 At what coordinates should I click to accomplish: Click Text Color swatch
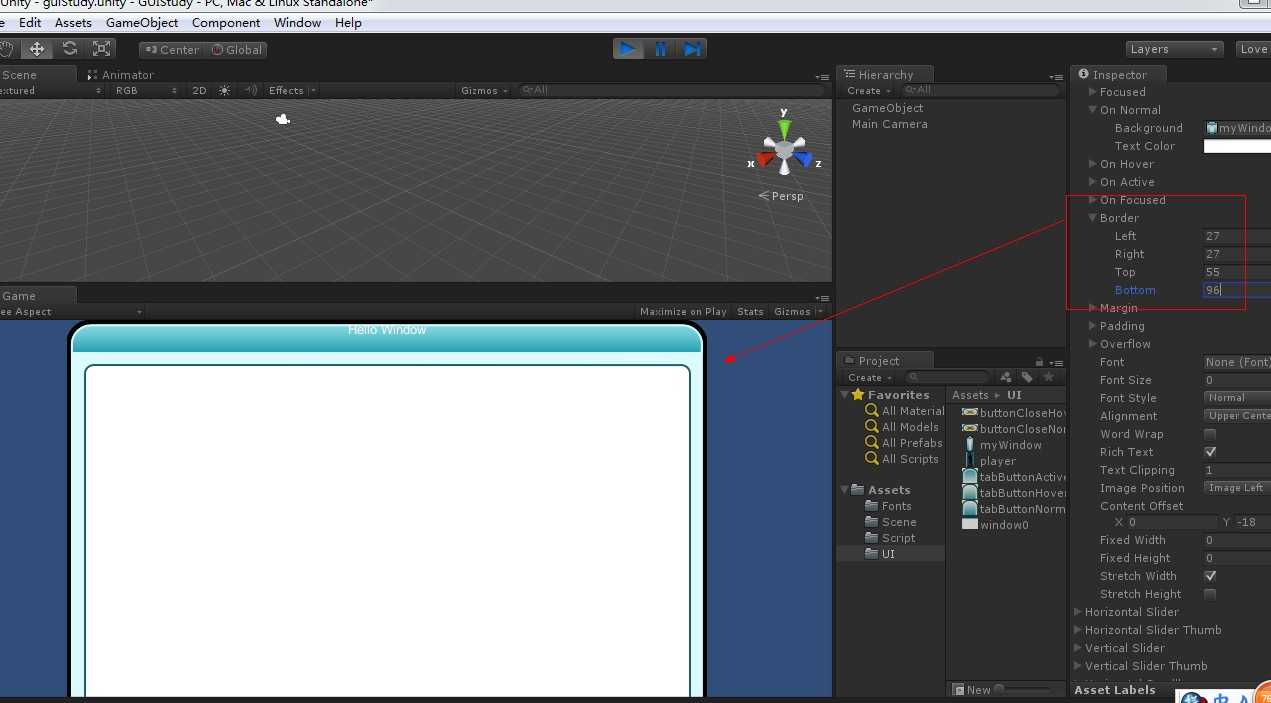[x=1237, y=146]
